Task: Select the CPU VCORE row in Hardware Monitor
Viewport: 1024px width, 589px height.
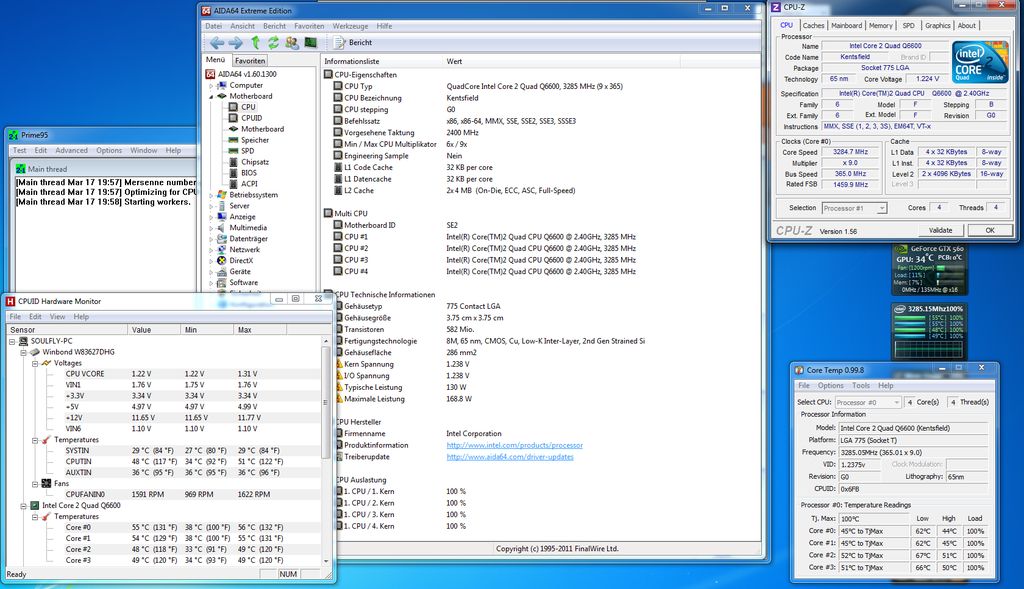Action: (165, 374)
